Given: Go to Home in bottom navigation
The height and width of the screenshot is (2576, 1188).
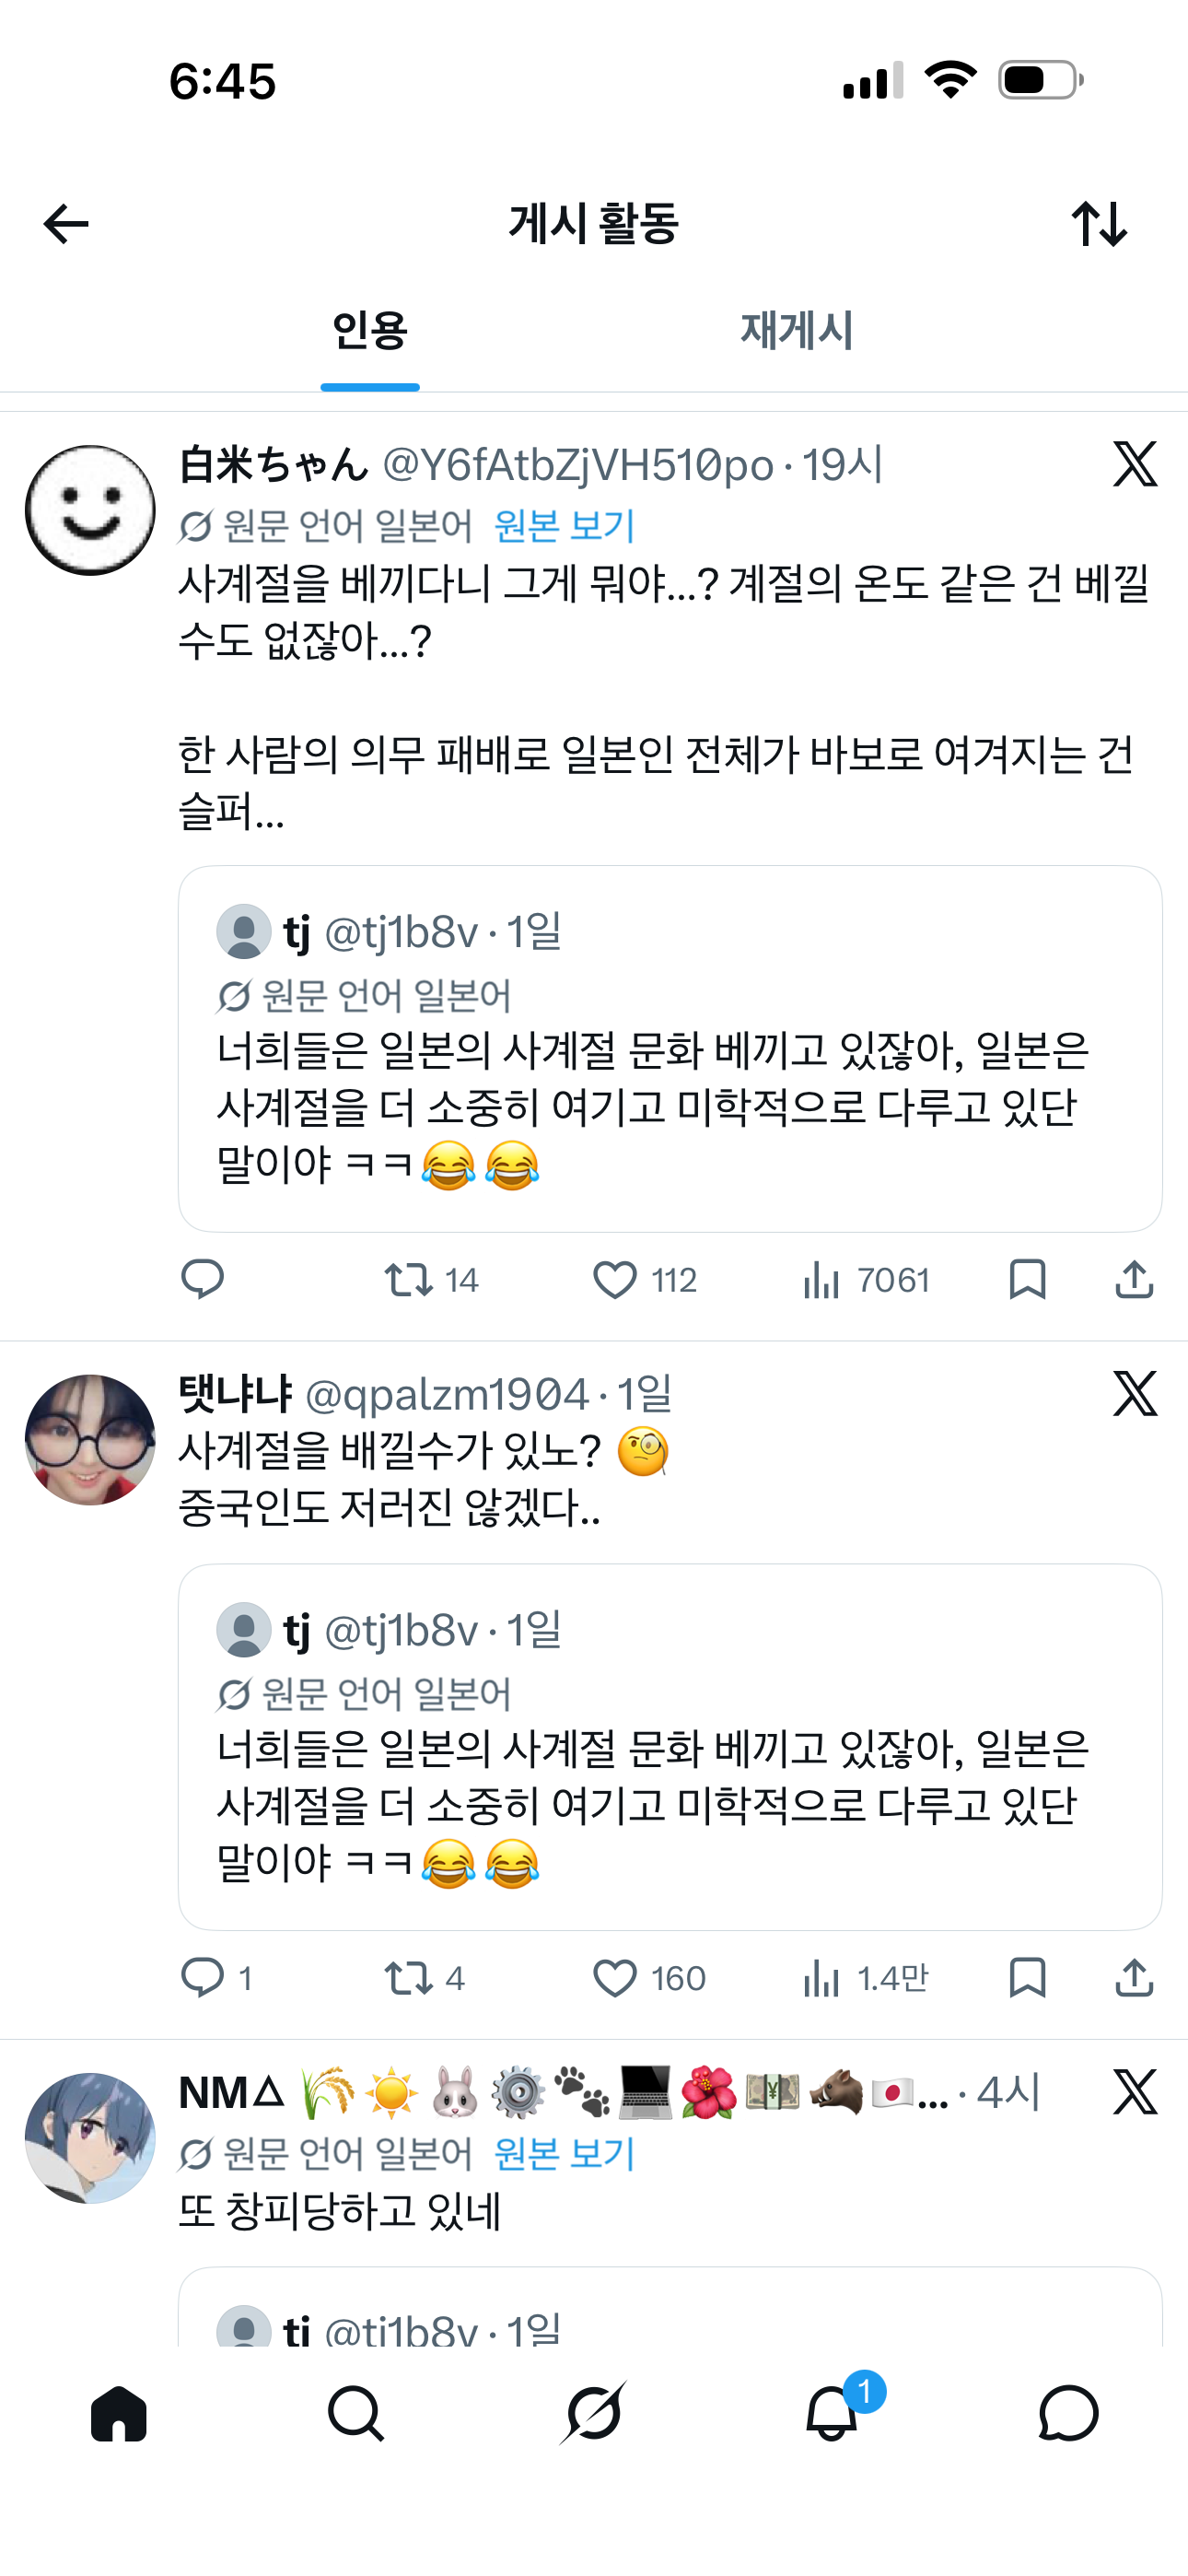Looking at the screenshot, I should [x=119, y=2414].
